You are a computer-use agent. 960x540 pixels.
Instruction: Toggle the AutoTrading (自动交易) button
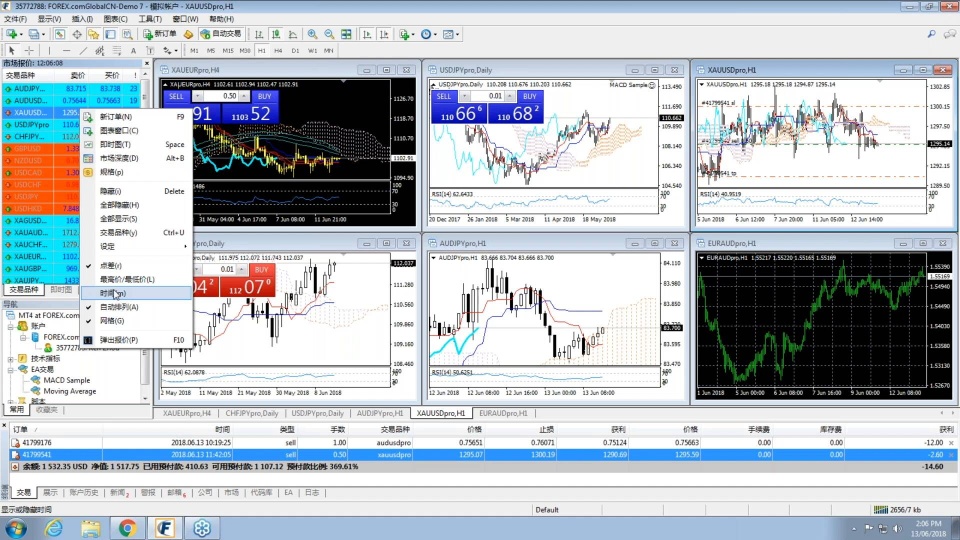tap(220, 34)
